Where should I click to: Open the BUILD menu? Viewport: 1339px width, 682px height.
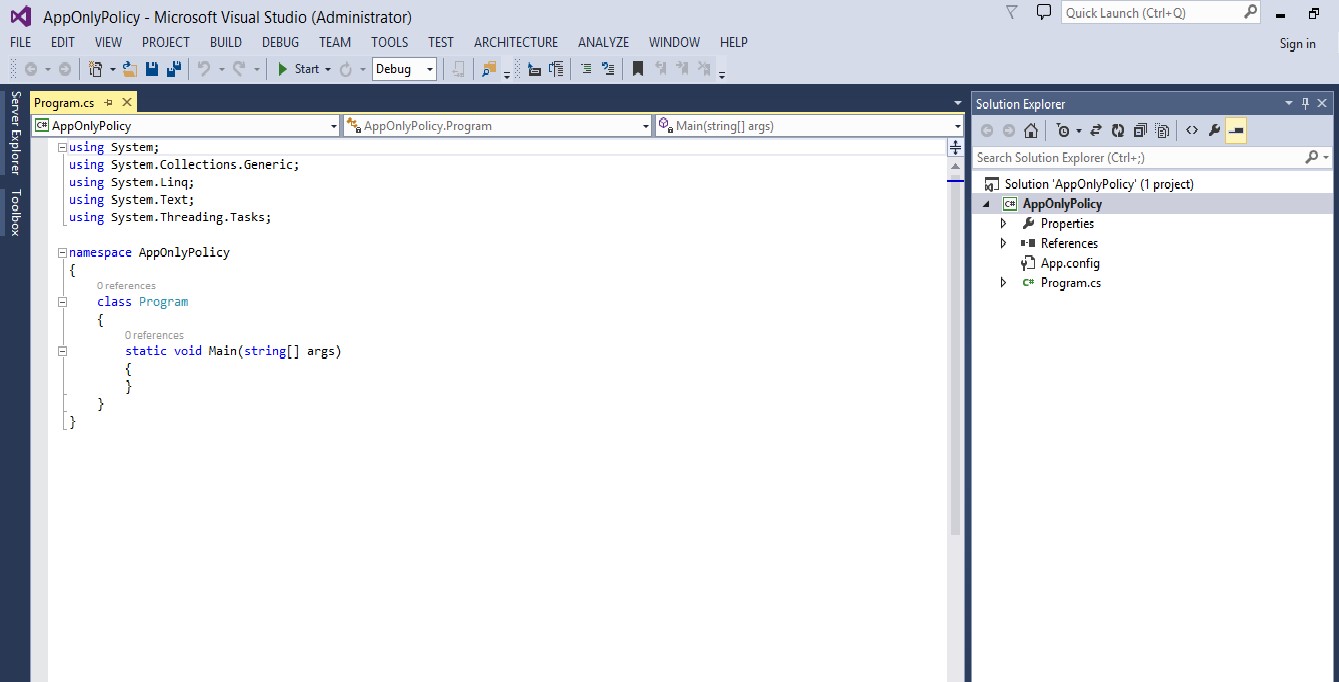[226, 42]
